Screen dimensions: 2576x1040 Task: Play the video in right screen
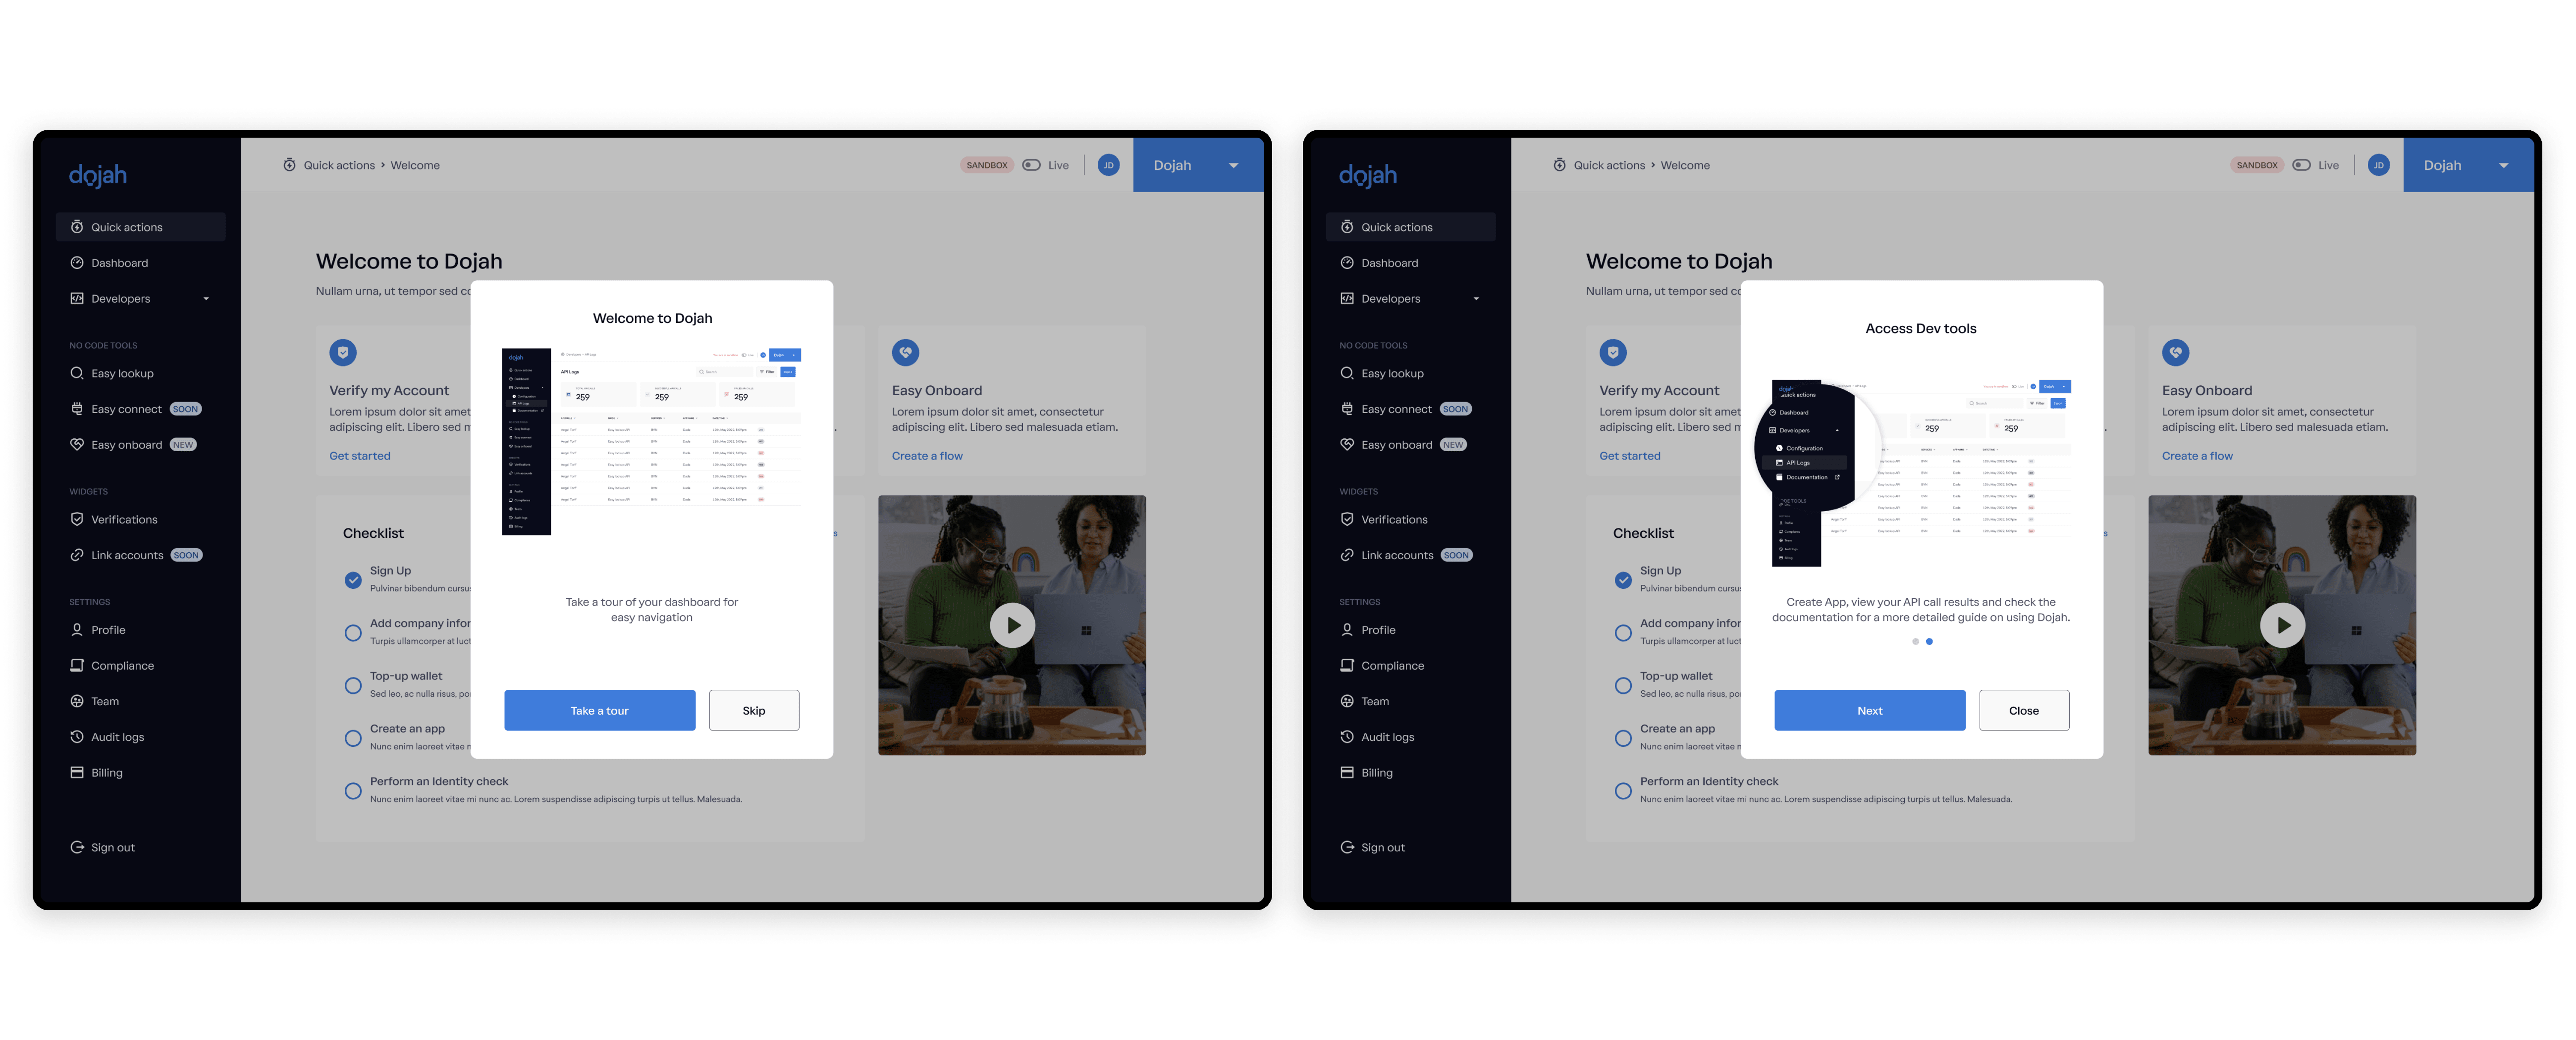click(x=2283, y=625)
